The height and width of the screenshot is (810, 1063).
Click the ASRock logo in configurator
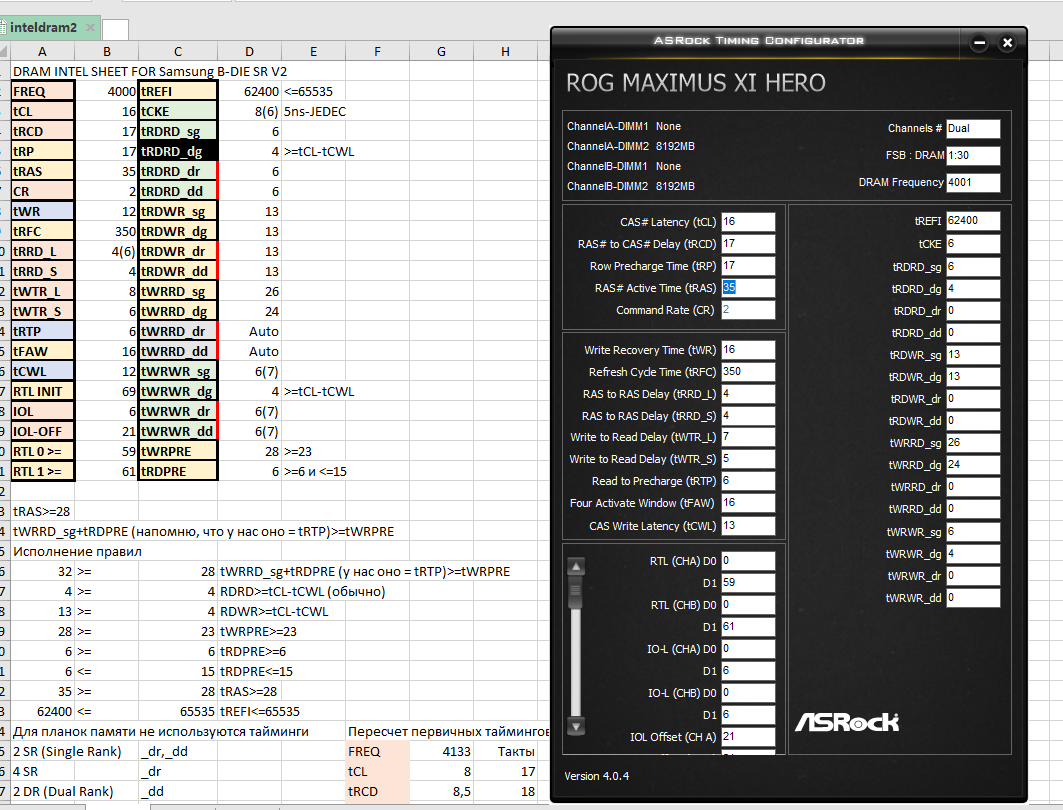[847, 722]
